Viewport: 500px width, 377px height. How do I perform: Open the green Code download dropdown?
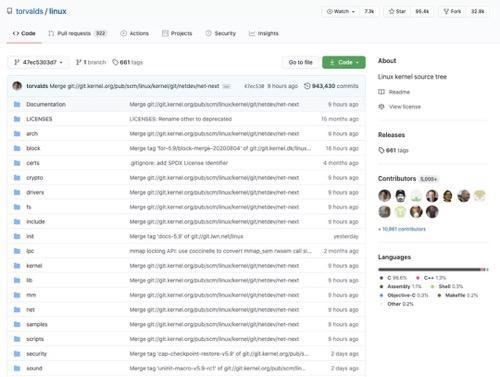tap(344, 62)
